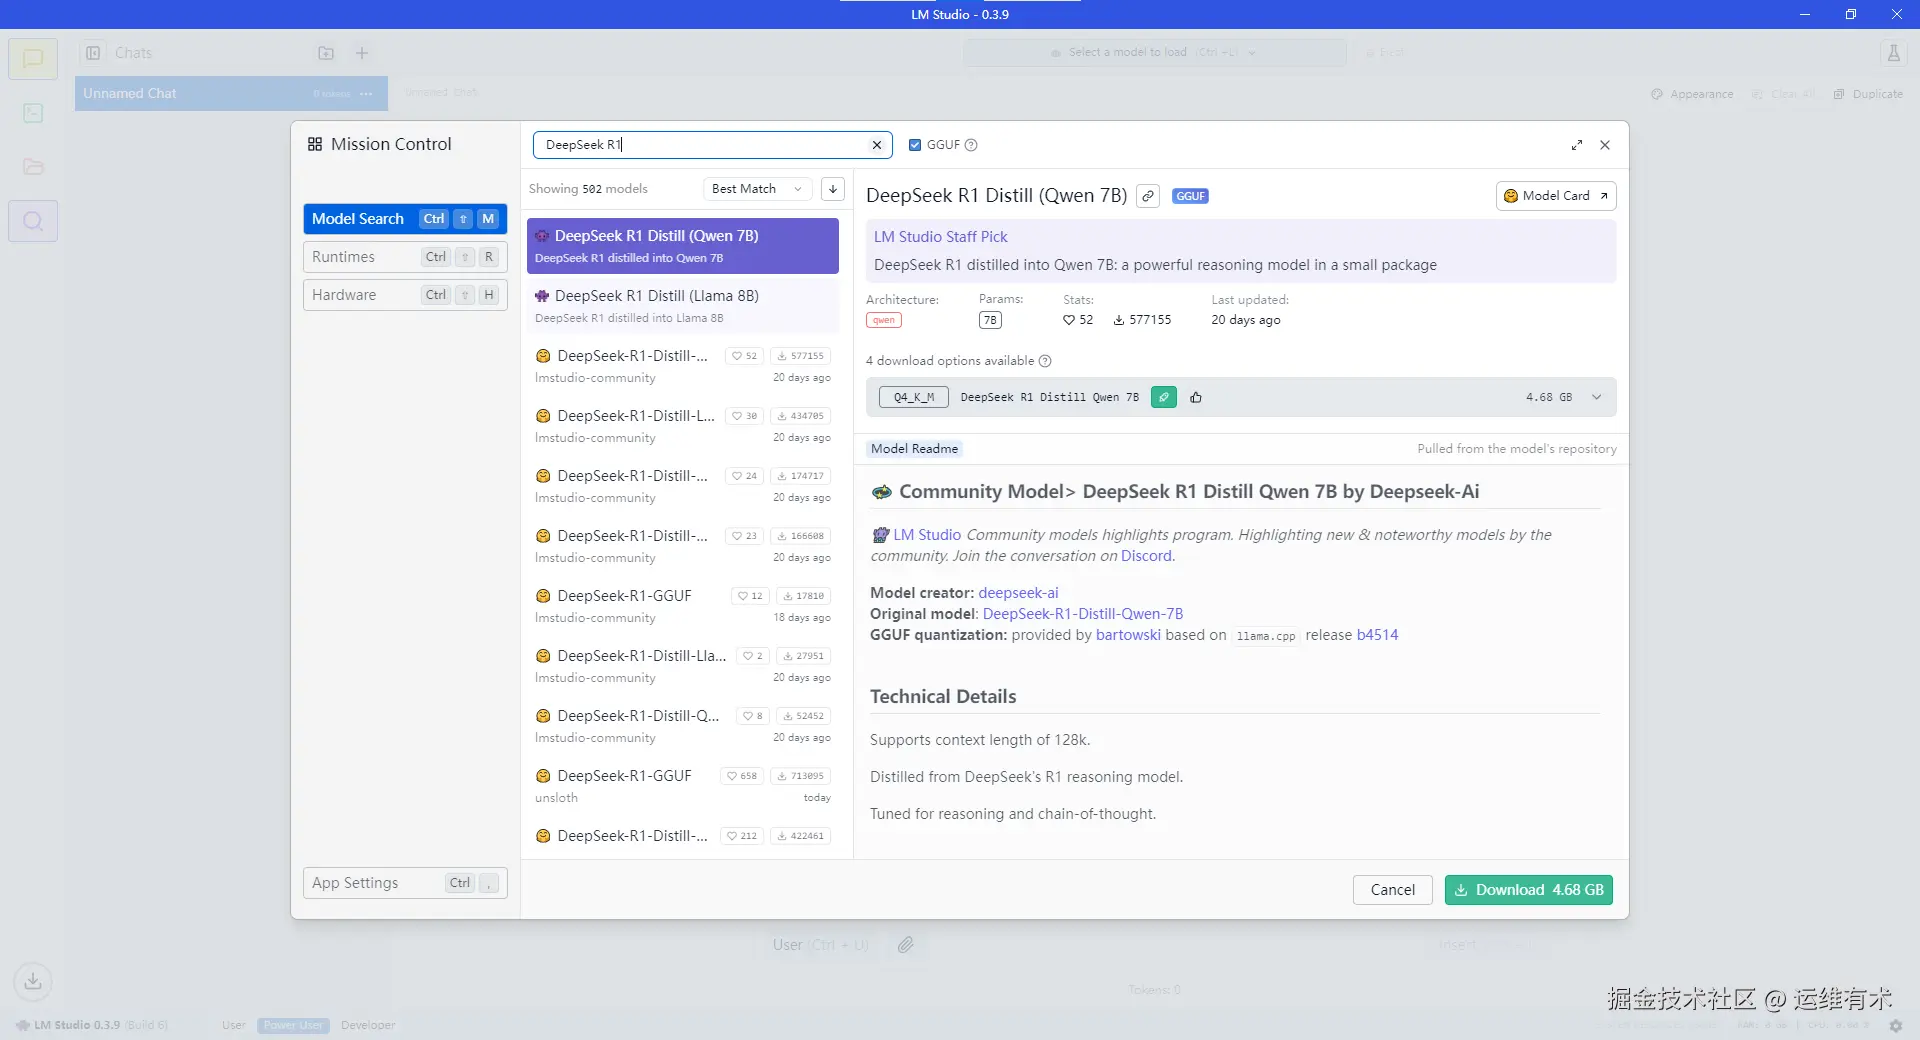Expand Mission Control to full size
Viewport: 1920px width, 1040px height.
click(1577, 145)
